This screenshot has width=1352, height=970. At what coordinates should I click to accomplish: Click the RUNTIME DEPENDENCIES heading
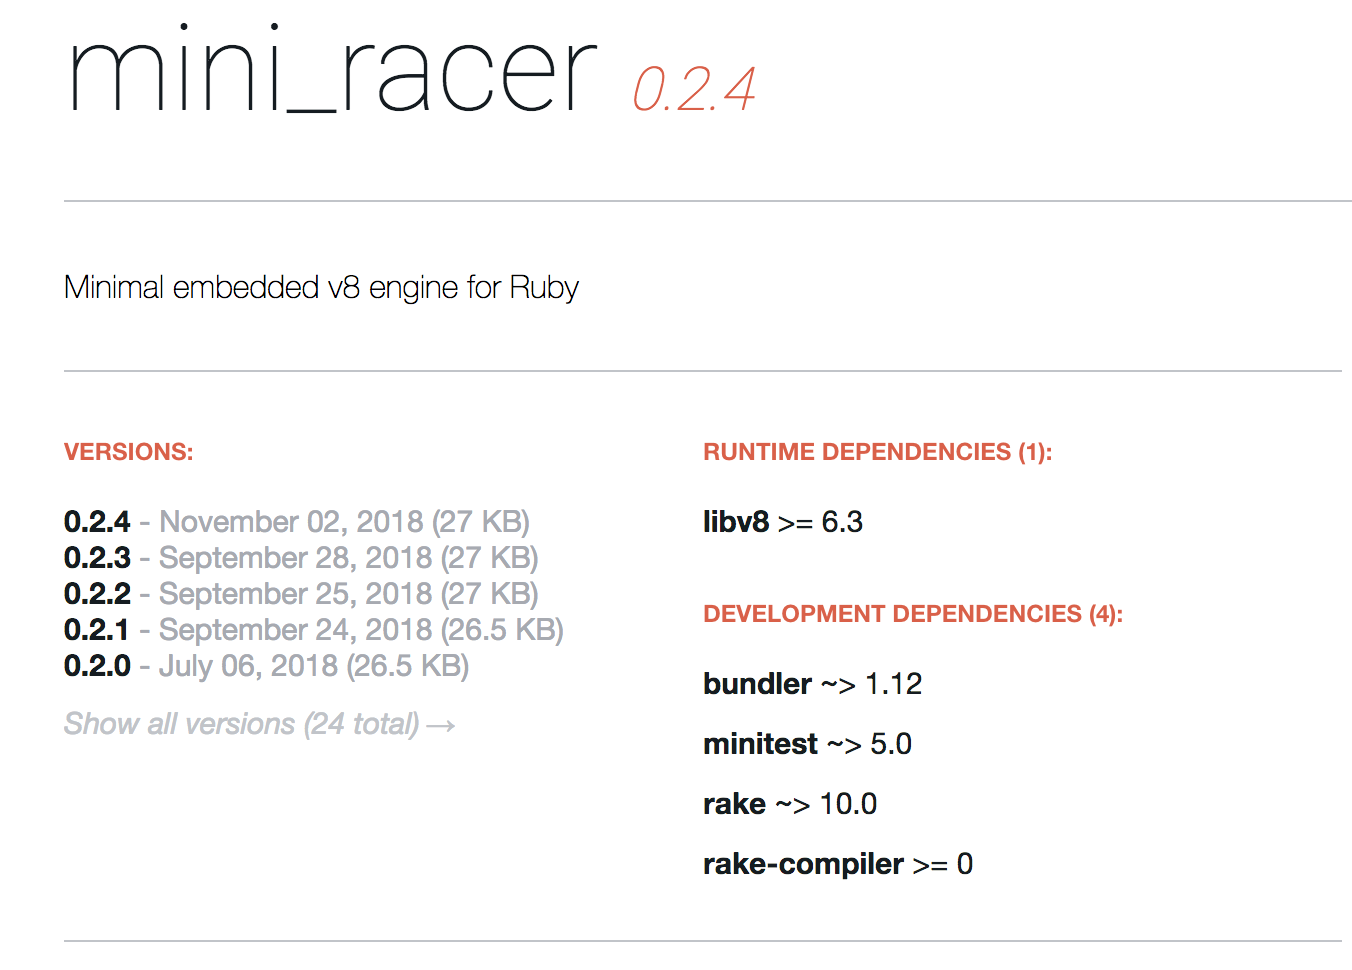[877, 451]
